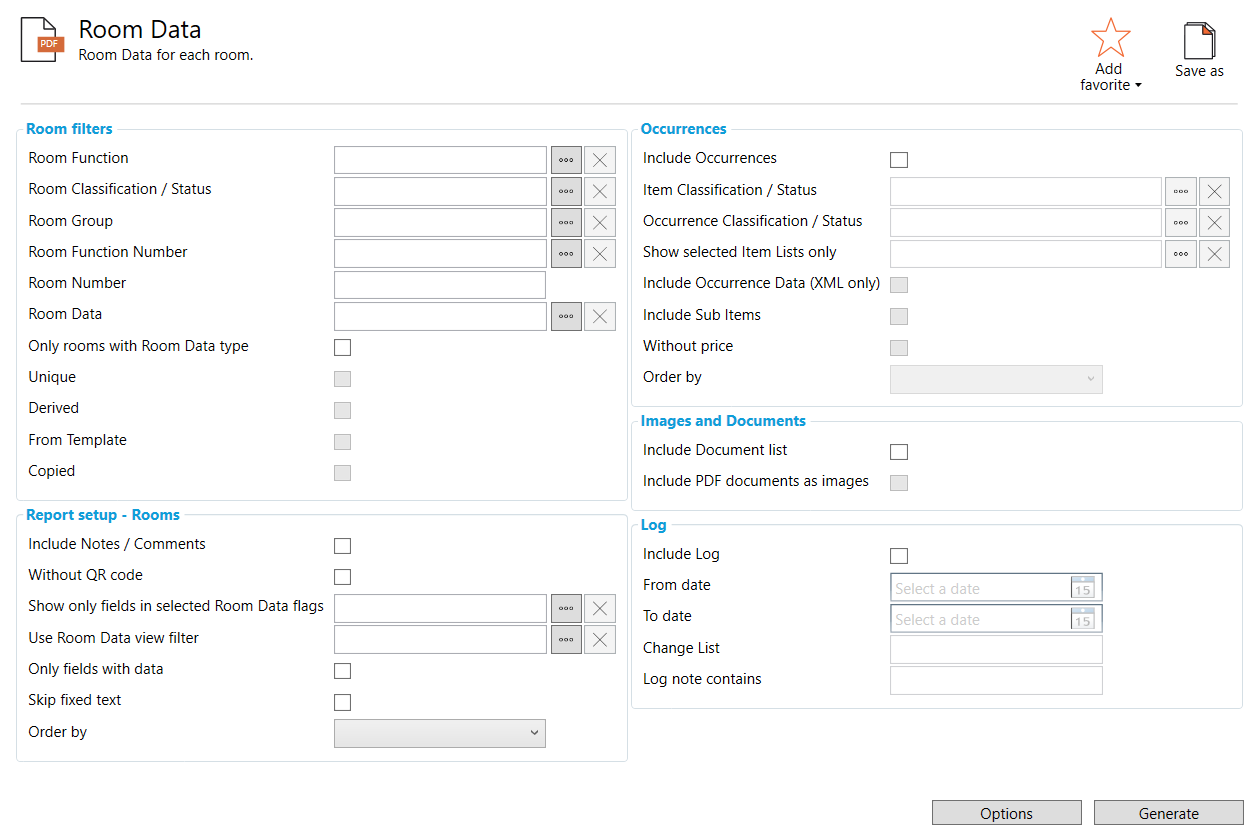The image size is (1260, 836).
Task: Click the Without QR code checkbox
Action: coord(342,576)
